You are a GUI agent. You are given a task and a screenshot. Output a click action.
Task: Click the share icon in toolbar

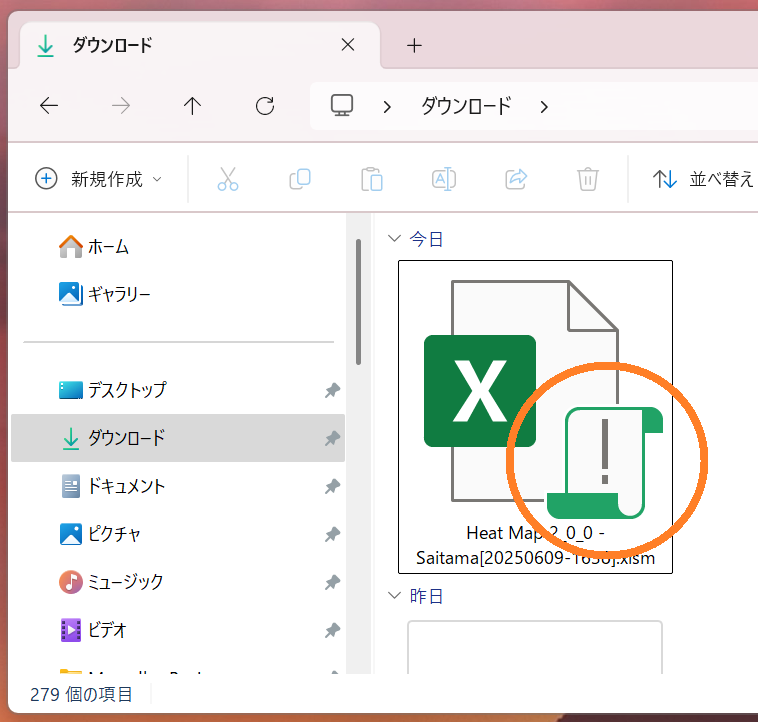(x=516, y=179)
